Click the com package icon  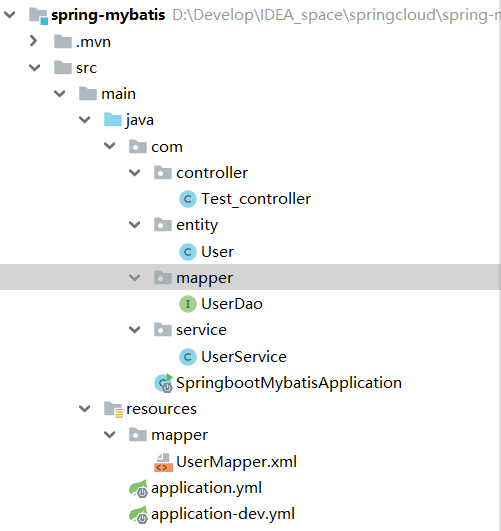(138, 147)
